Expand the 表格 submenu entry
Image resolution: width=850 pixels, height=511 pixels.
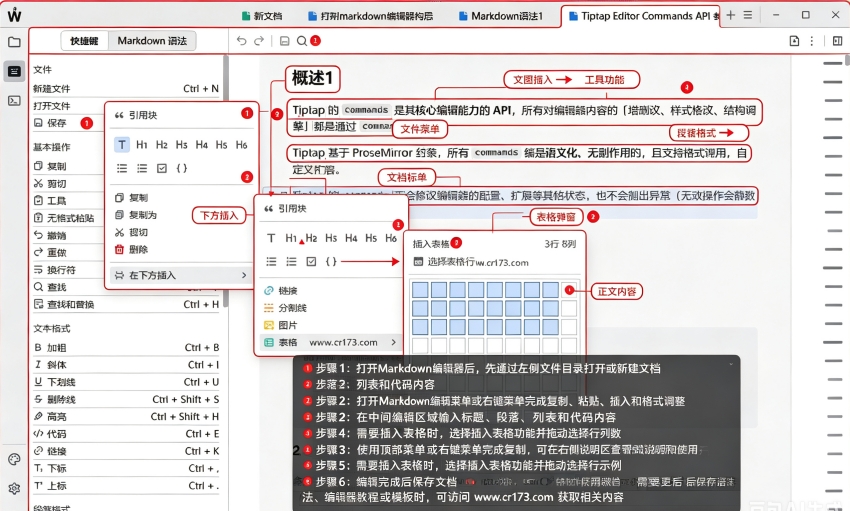coord(331,342)
